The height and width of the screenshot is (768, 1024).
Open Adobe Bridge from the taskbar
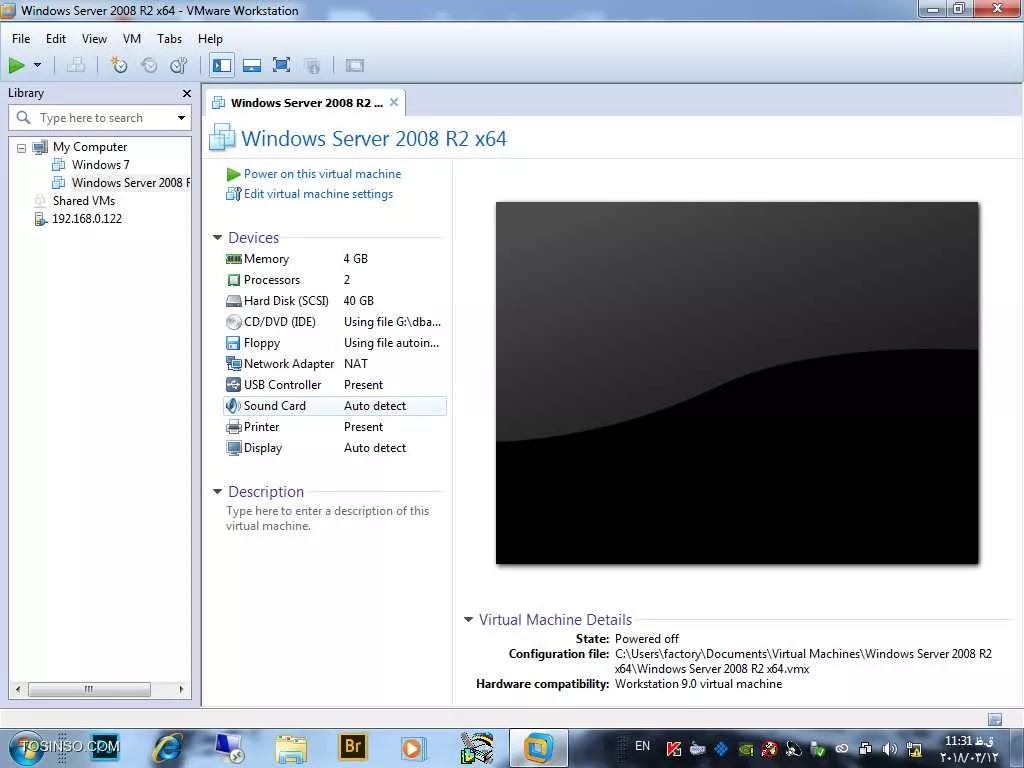[x=352, y=748]
